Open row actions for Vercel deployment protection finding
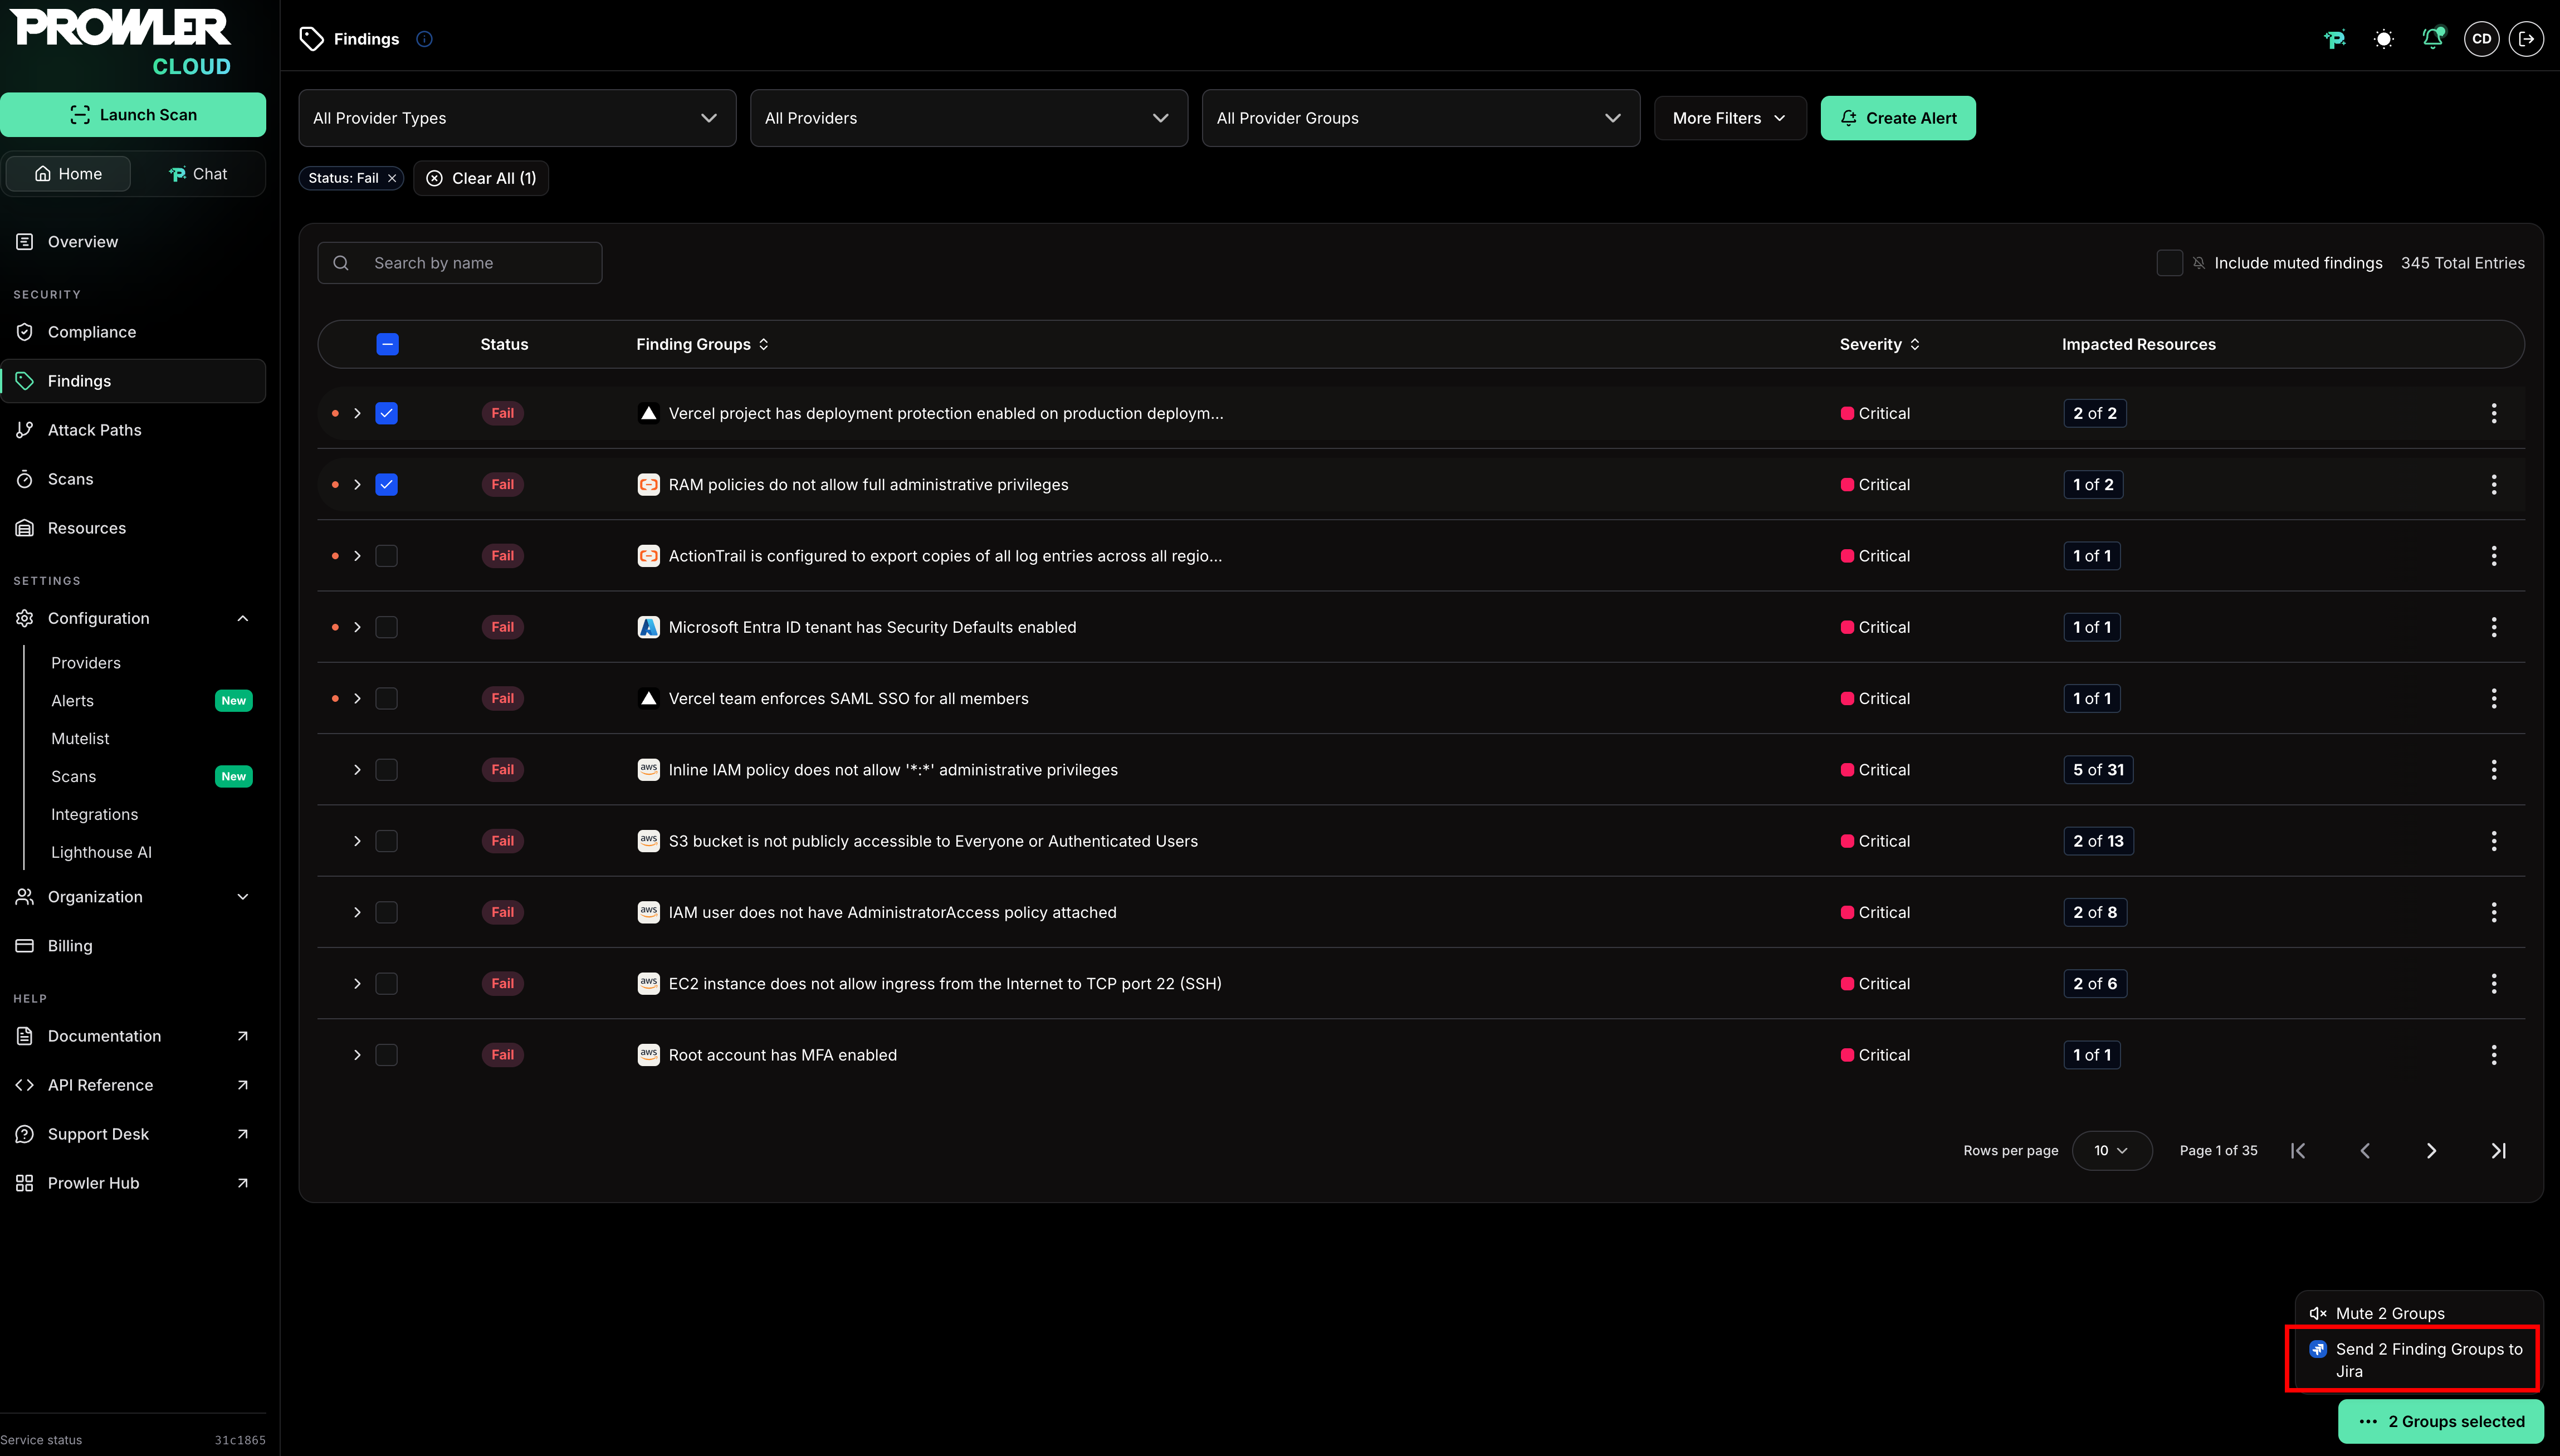 tap(2494, 413)
